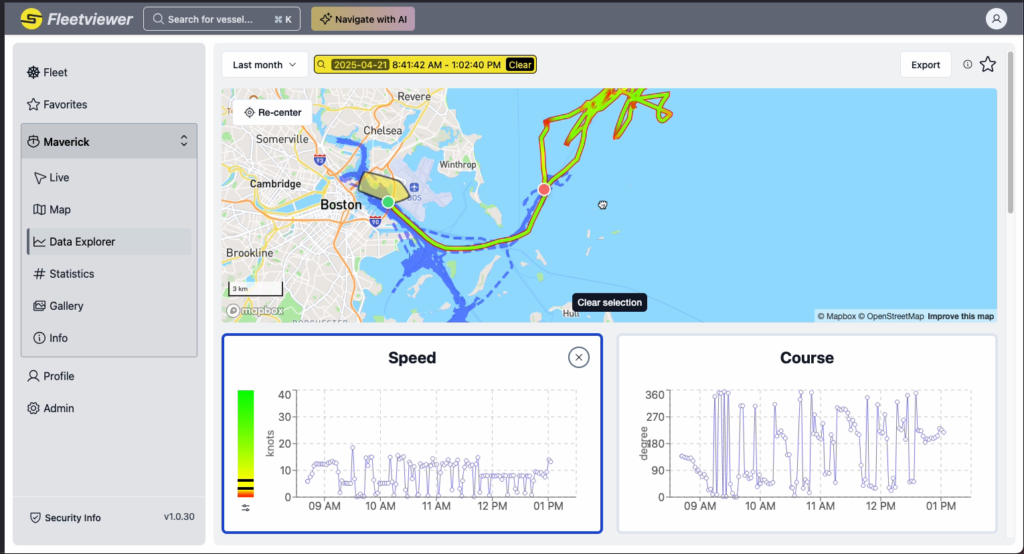Image resolution: width=1024 pixels, height=554 pixels.
Task: Collapse the Maverick vessel section
Action: (184, 142)
